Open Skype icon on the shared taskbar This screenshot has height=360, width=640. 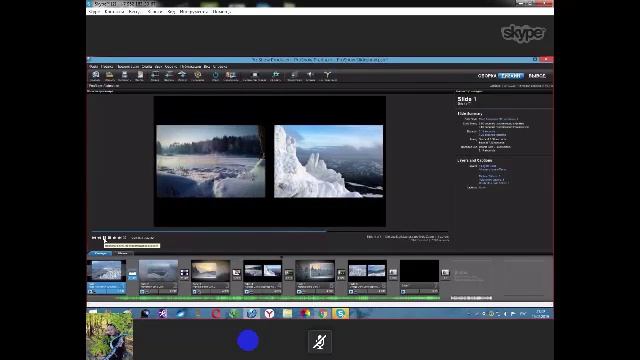point(340,313)
